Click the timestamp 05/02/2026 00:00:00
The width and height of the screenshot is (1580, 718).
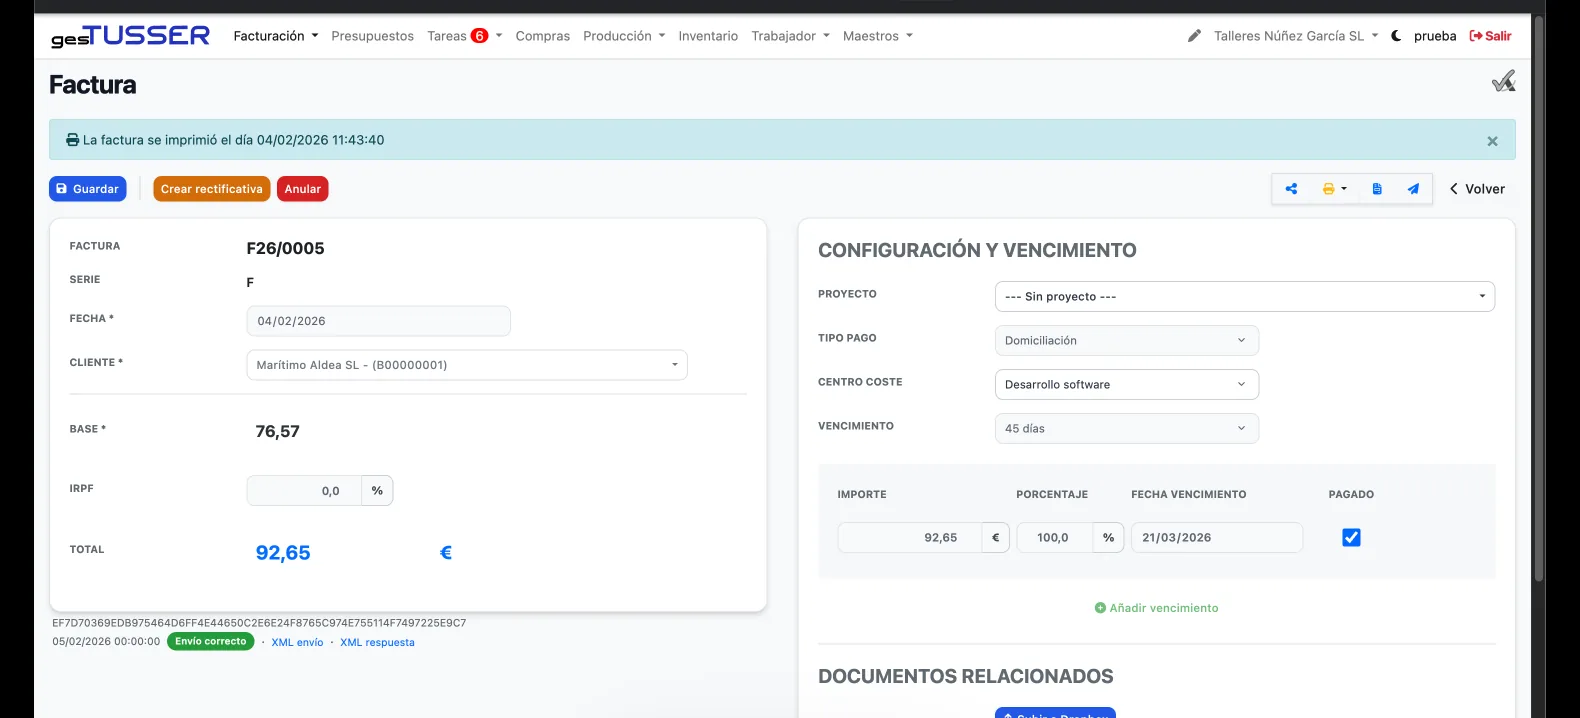click(106, 642)
